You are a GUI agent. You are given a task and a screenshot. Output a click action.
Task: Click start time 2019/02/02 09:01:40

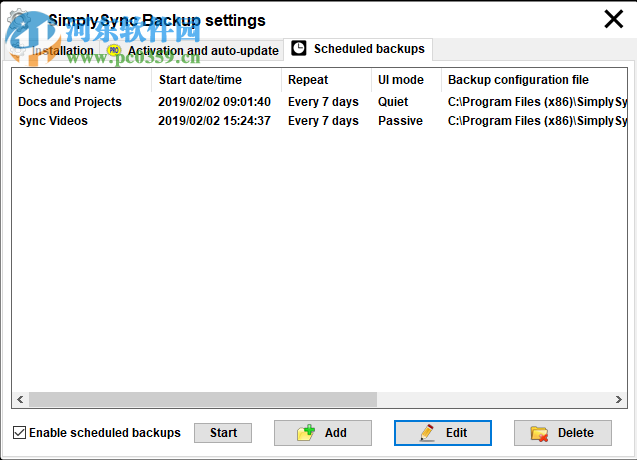click(214, 102)
